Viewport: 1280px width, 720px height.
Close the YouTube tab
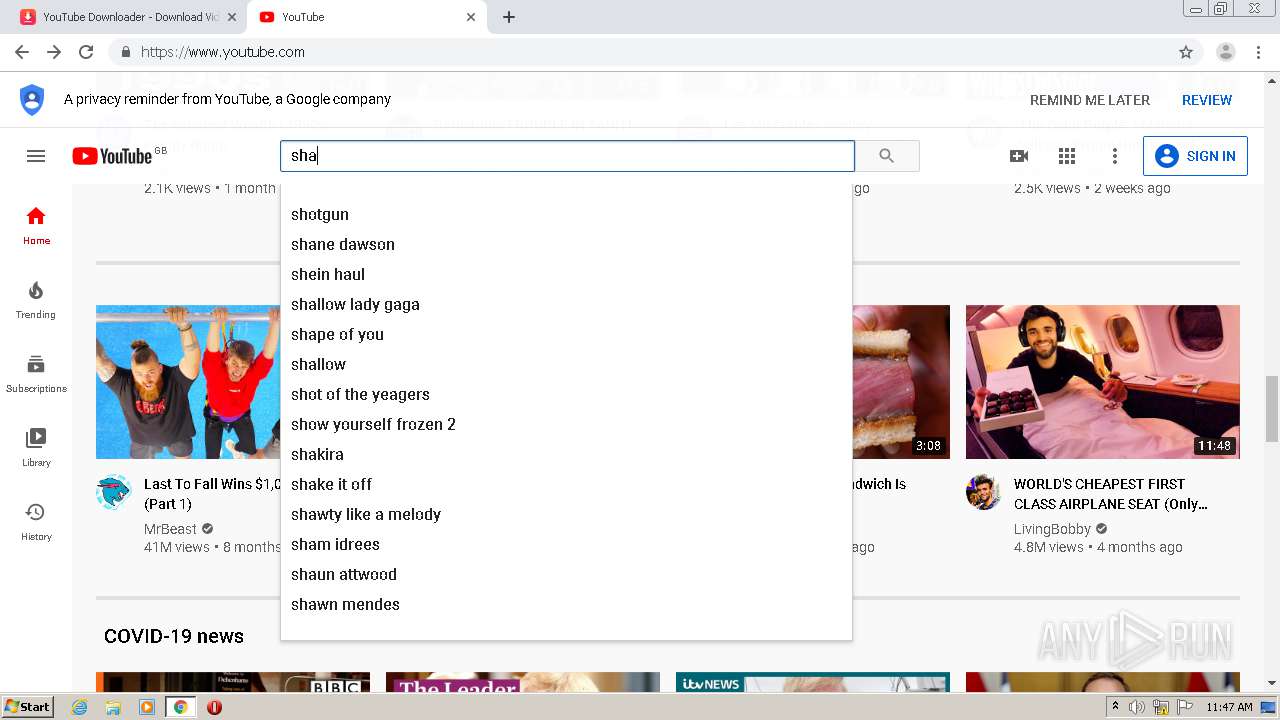(471, 17)
